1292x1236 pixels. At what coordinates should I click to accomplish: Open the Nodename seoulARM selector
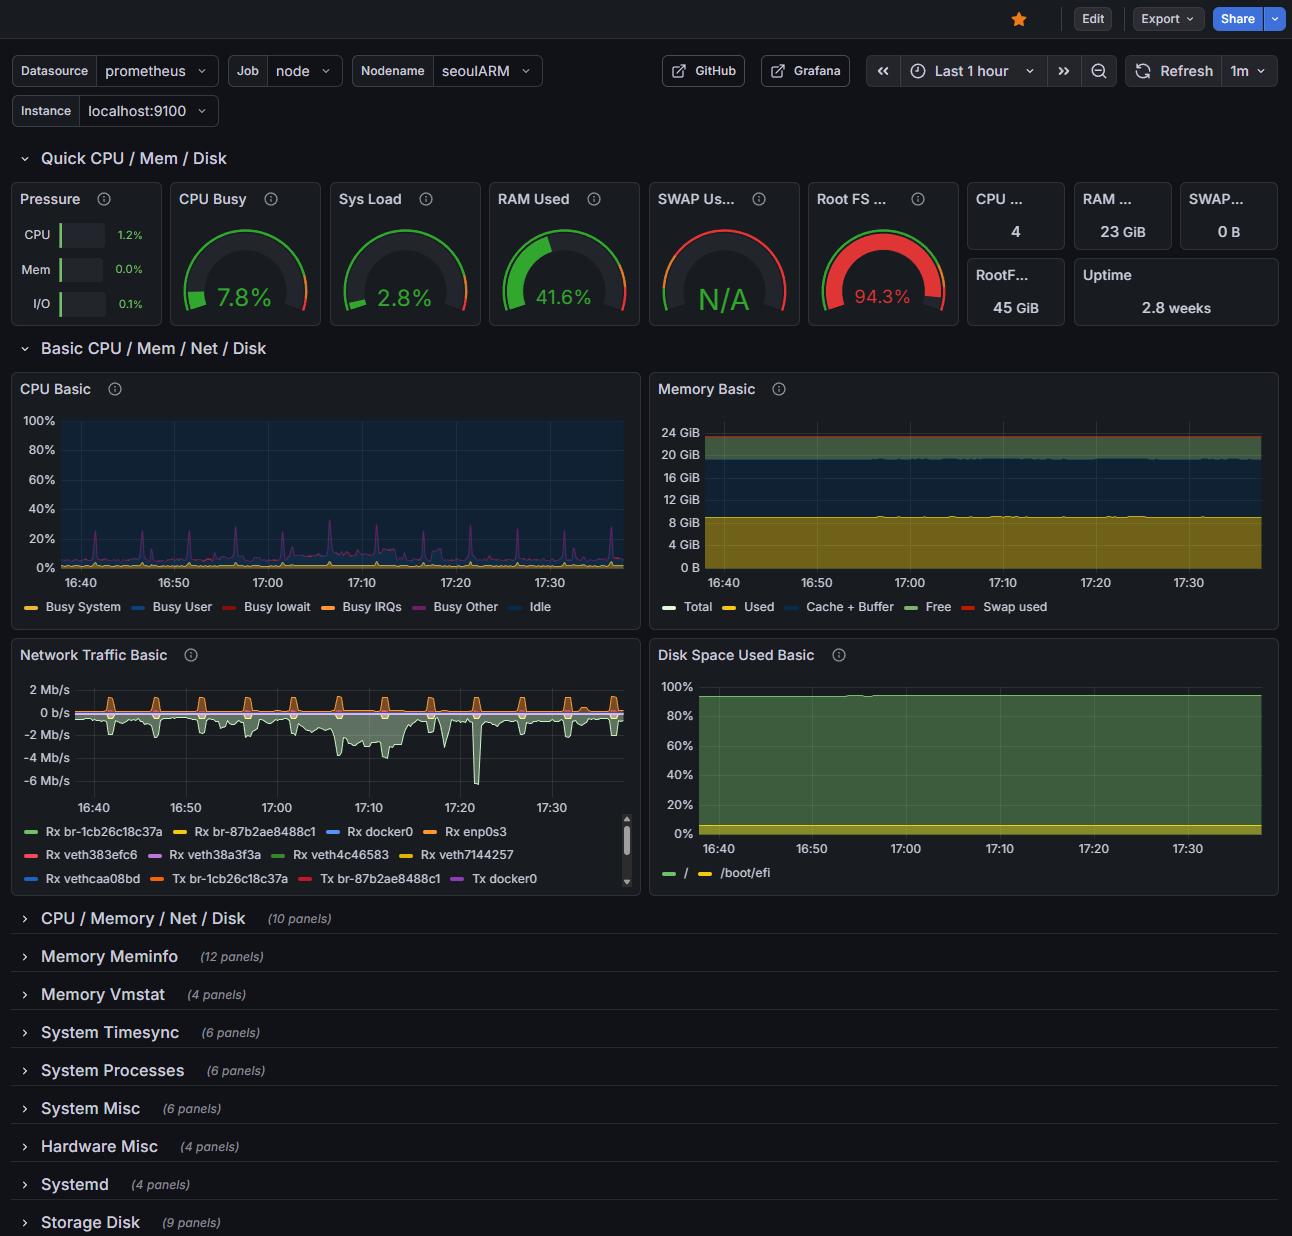(487, 71)
